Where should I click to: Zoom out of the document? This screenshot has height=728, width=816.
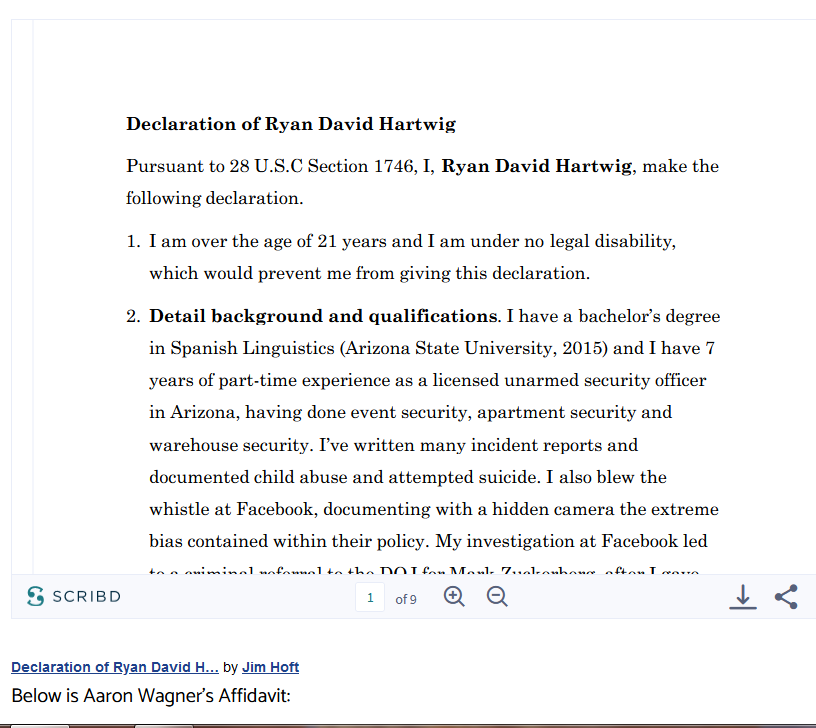[x=497, y=596]
